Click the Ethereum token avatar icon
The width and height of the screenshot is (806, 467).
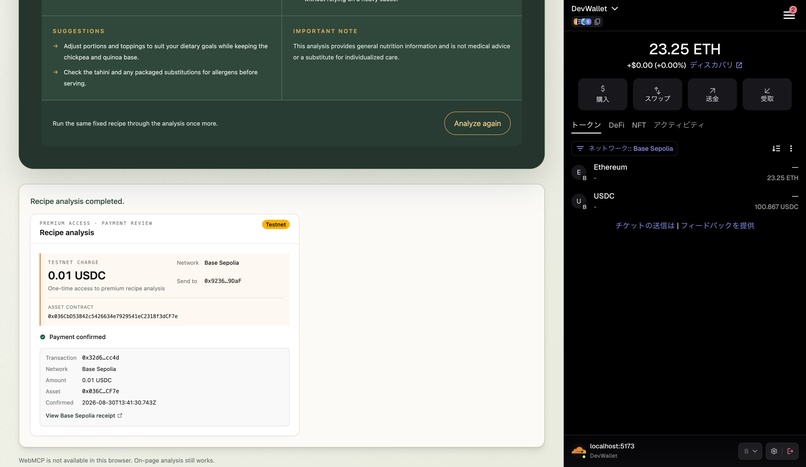point(579,172)
